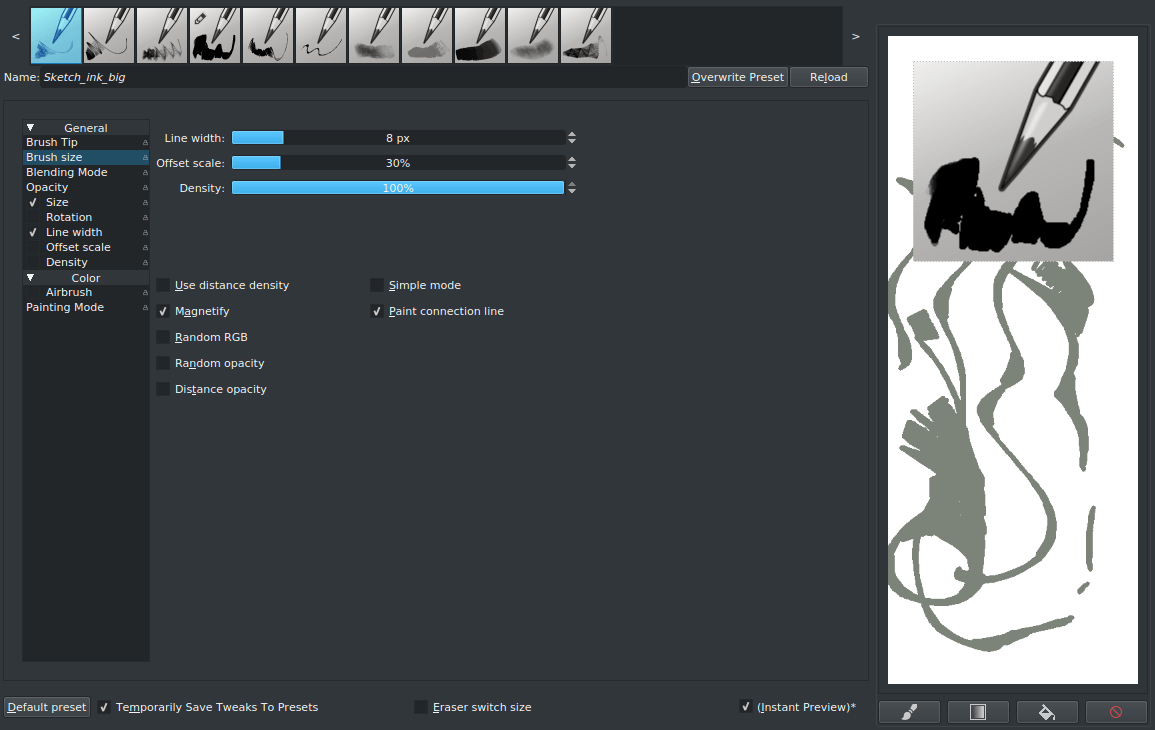Turn on Random RGB

point(163,337)
